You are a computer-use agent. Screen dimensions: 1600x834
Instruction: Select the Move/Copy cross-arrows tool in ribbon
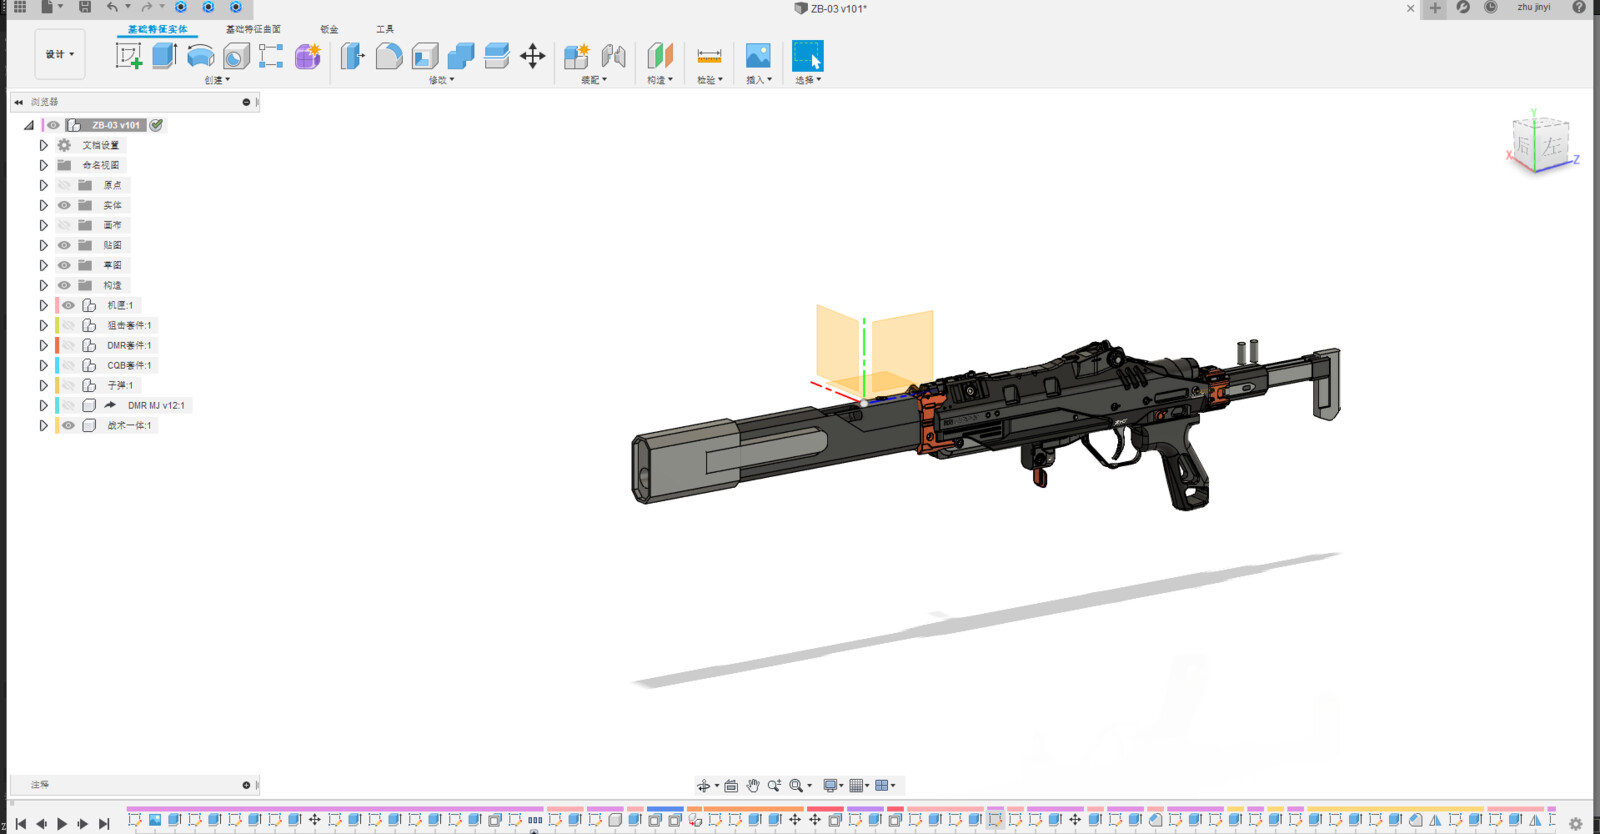click(533, 56)
